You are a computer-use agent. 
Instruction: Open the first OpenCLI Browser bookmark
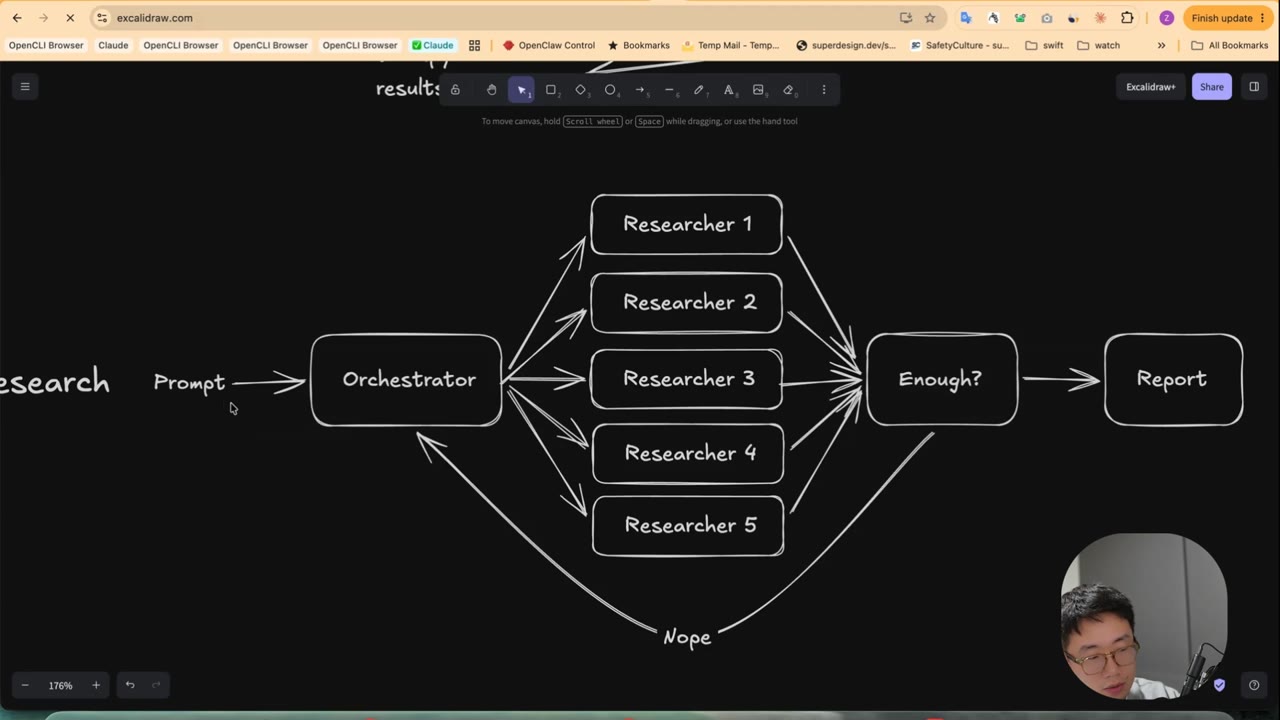[x=46, y=45]
